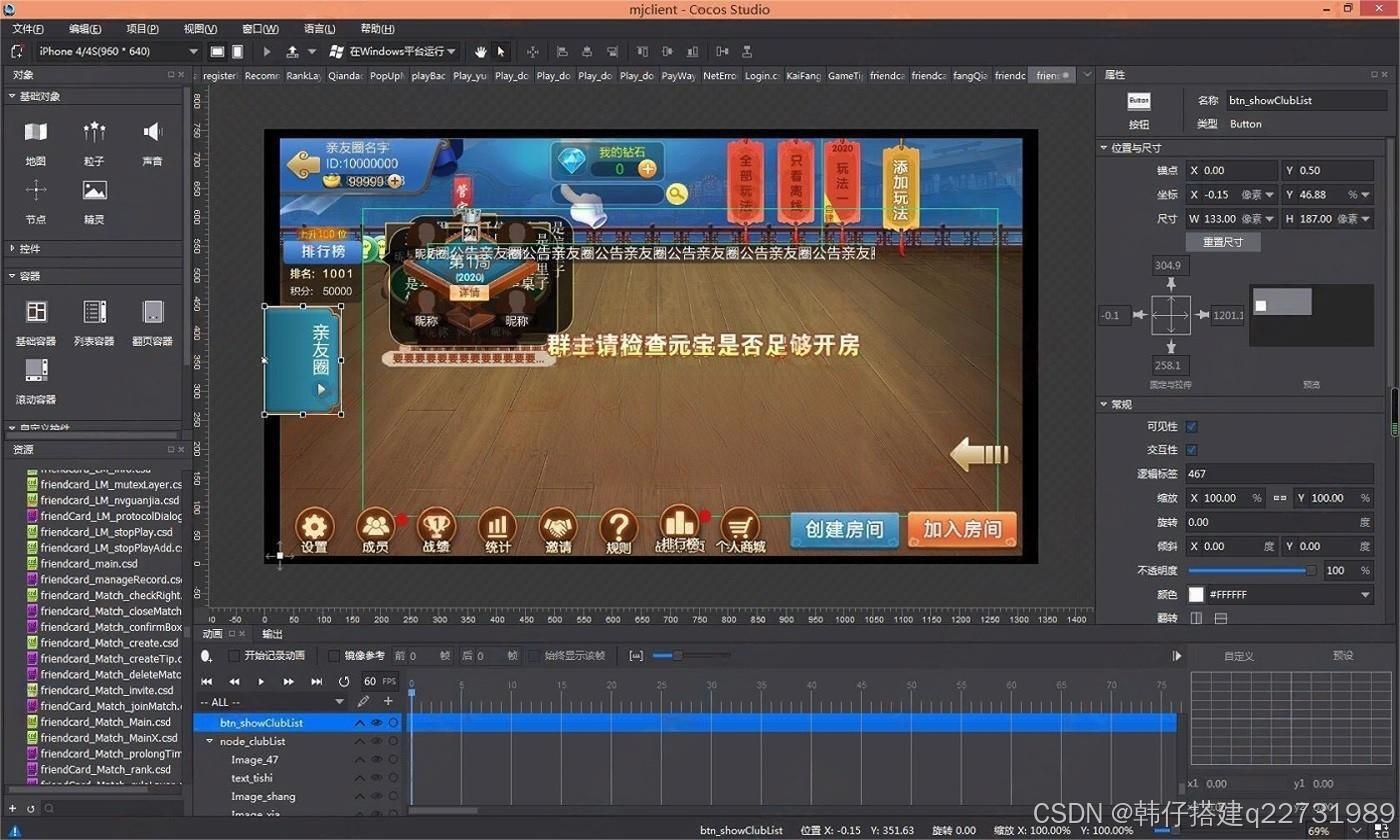The height and width of the screenshot is (840, 1400).
Task: Switch to the 输出 output tab
Action: [272, 633]
